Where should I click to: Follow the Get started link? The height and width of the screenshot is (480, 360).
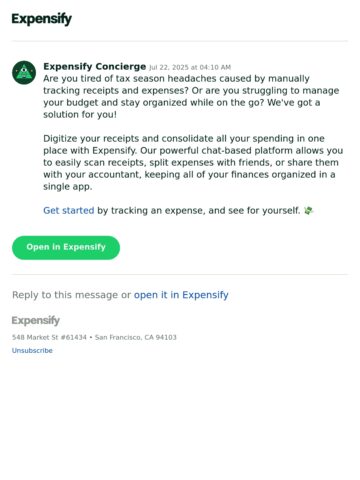click(x=69, y=211)
